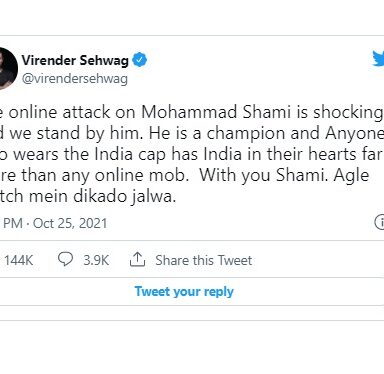Click the Twitter bird logo
The height and width of the screenshot is (374, 384).
pyautogui.click(x=378, y=59)
